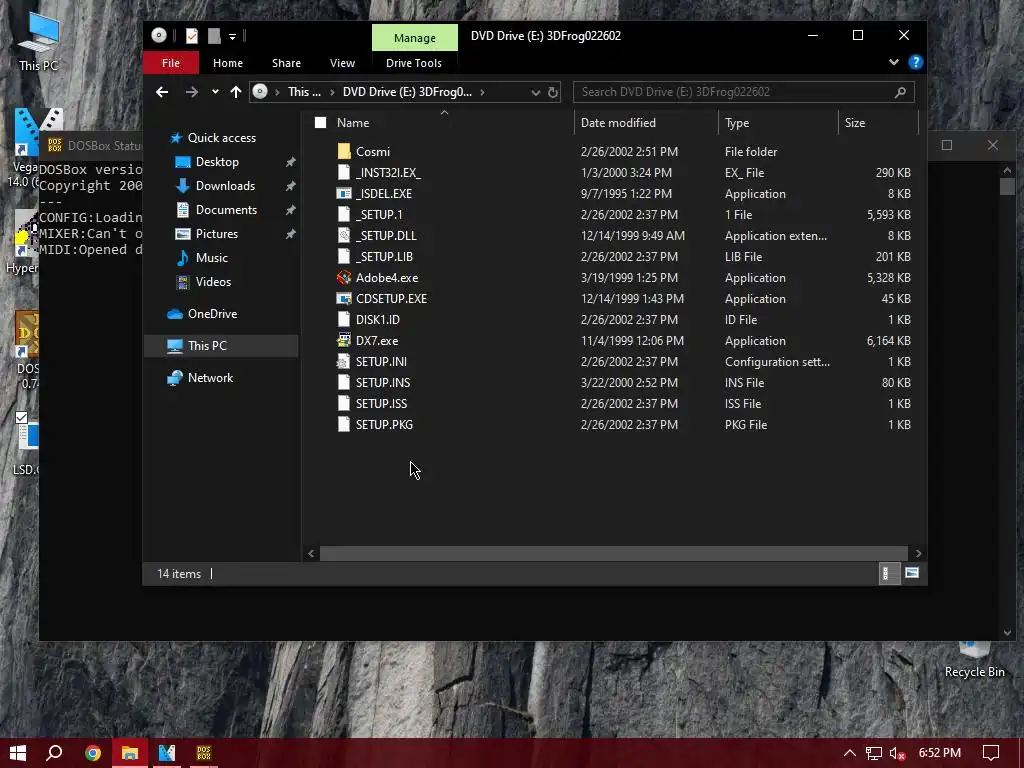1024x768 pixels.
Task: Switch to the Share ribbon tab
Action: [x=286, y=63]
